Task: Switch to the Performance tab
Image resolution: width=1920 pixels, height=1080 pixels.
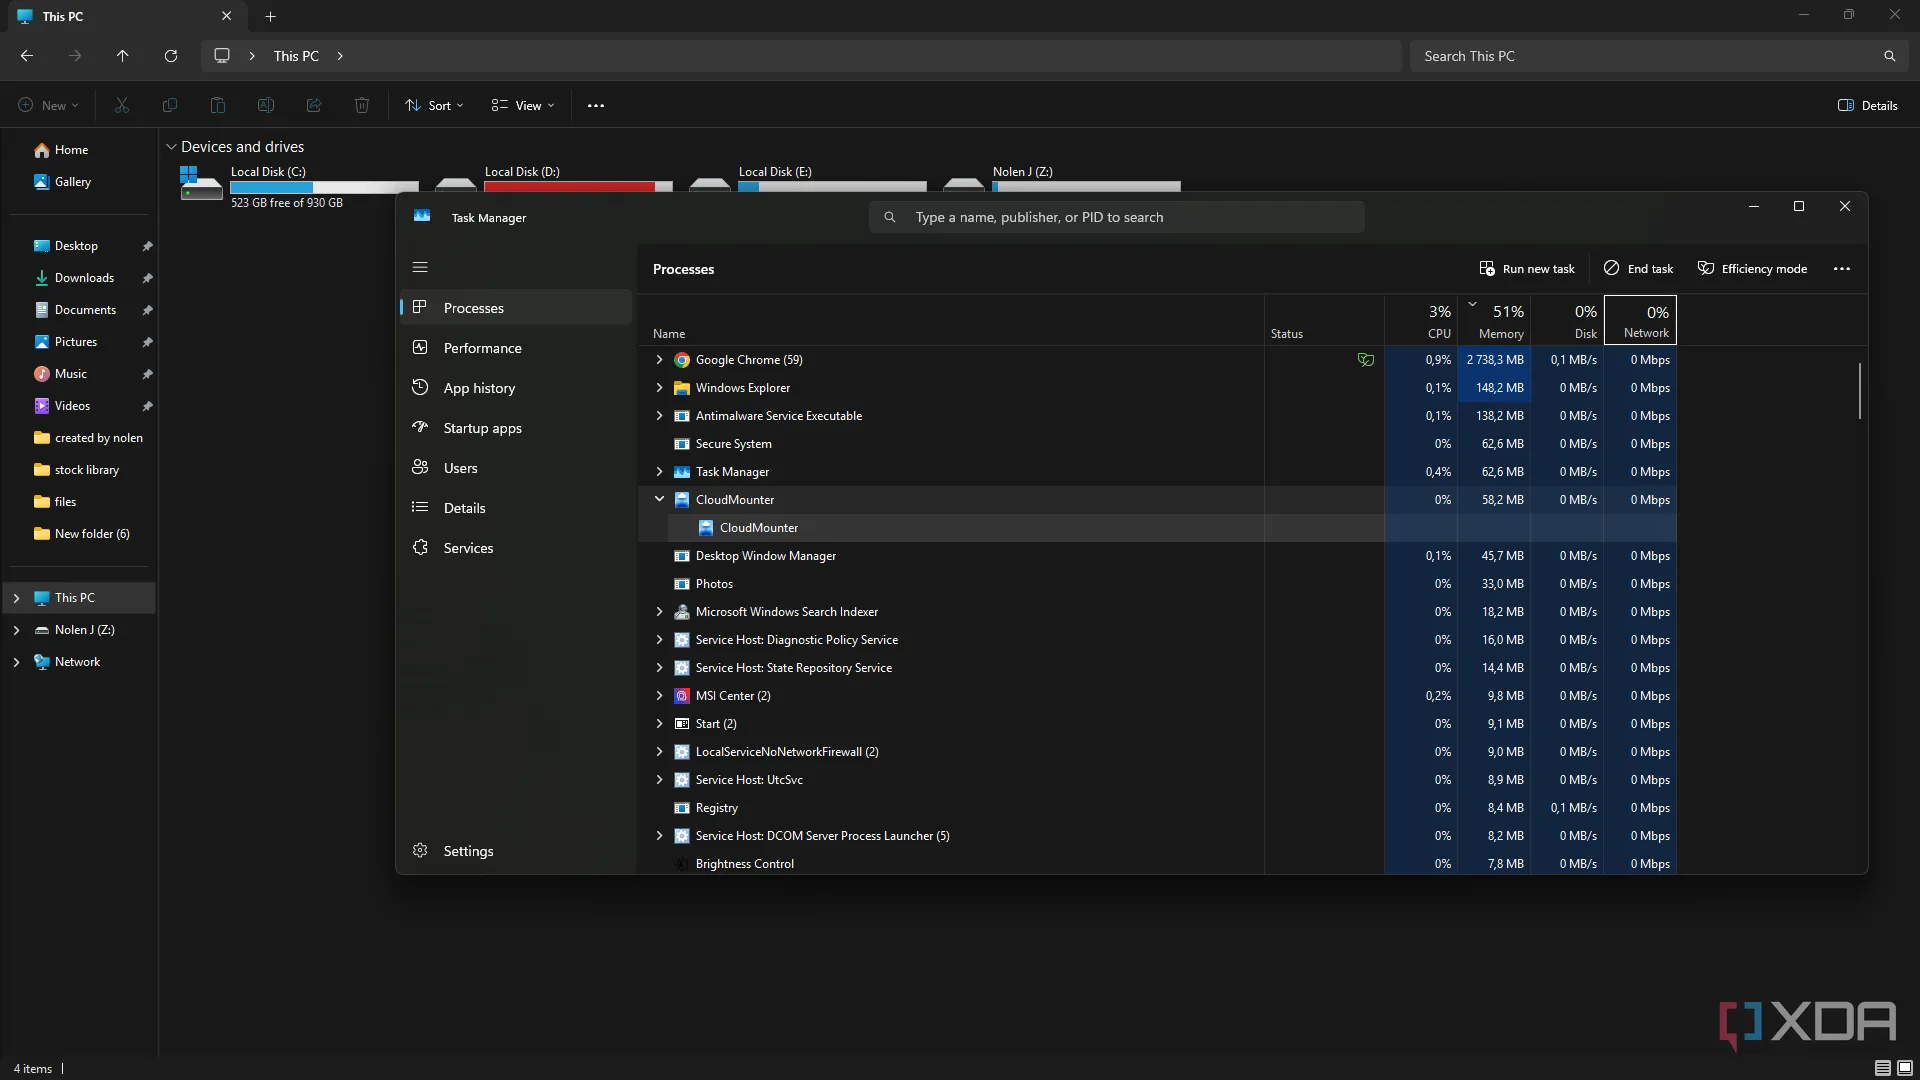Action: (515, 348)
